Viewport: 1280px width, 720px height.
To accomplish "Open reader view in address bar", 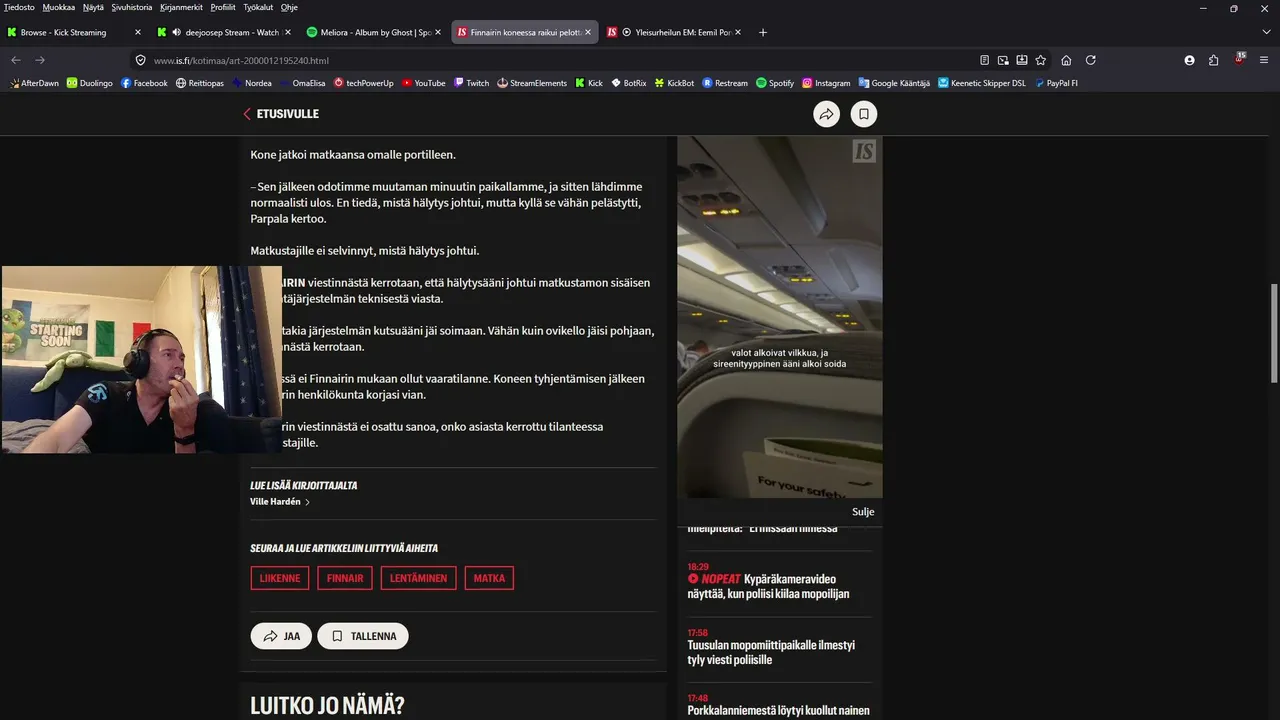I will (985, 60).
